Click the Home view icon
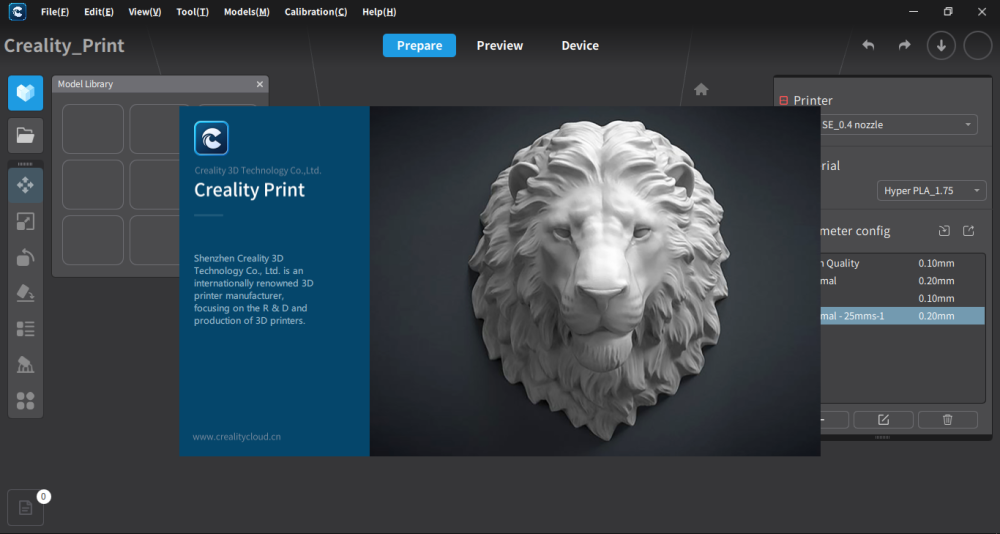Viewport: 1000px width, 534px height. 701,89
